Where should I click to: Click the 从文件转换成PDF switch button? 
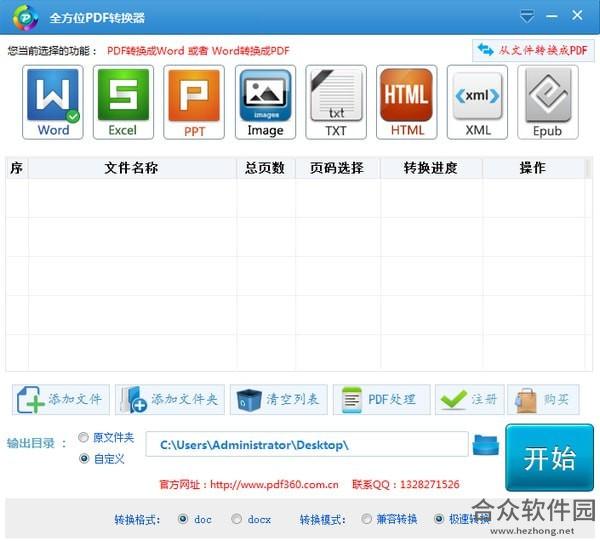coord(533,50)
